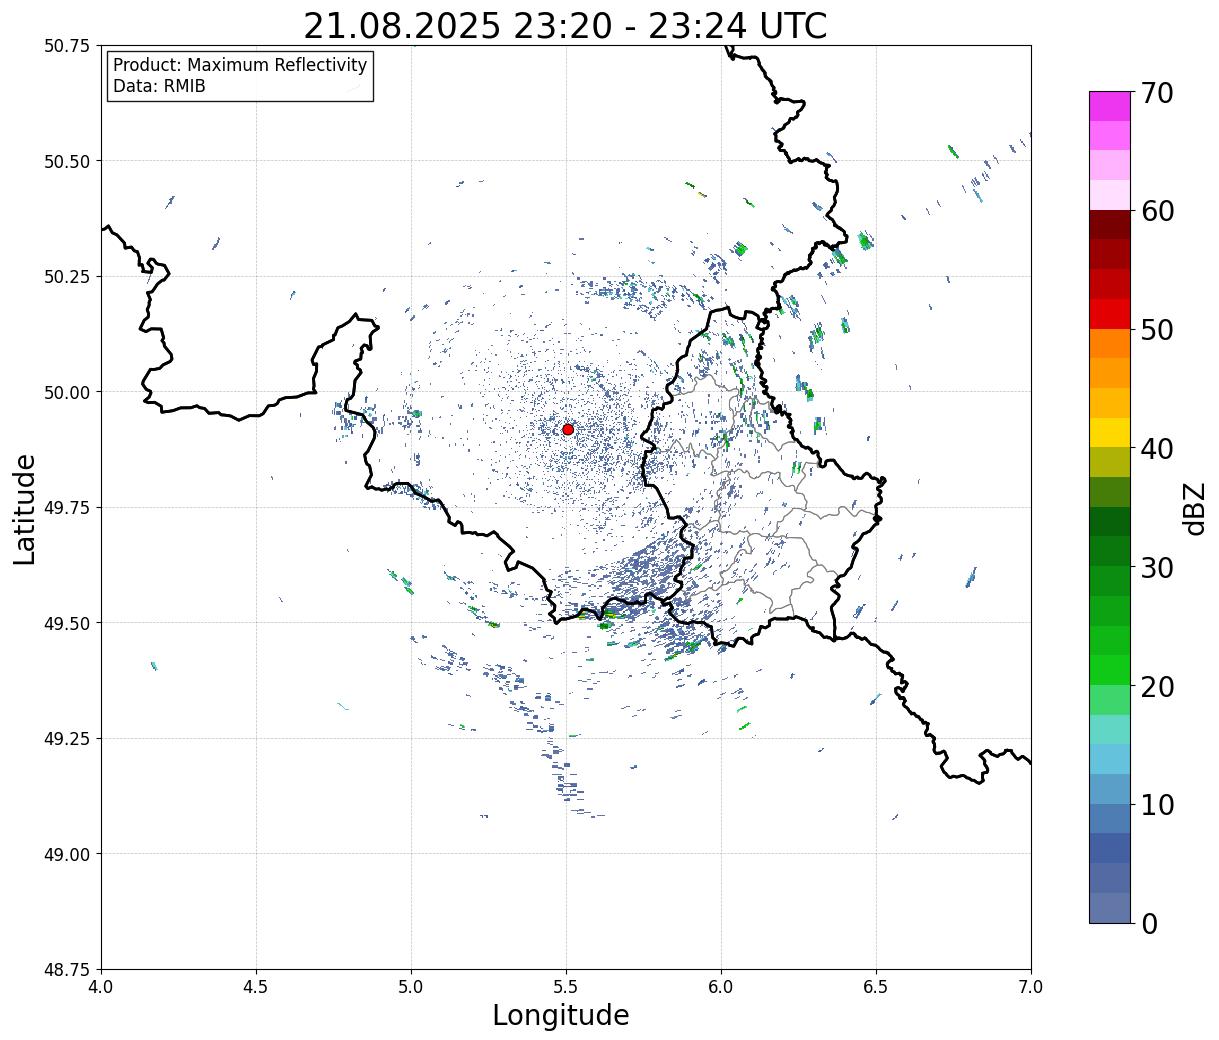Click the latitude tick label 49.50
The height and width of the screenshot is (1040, 1219).
click(66, 623)
